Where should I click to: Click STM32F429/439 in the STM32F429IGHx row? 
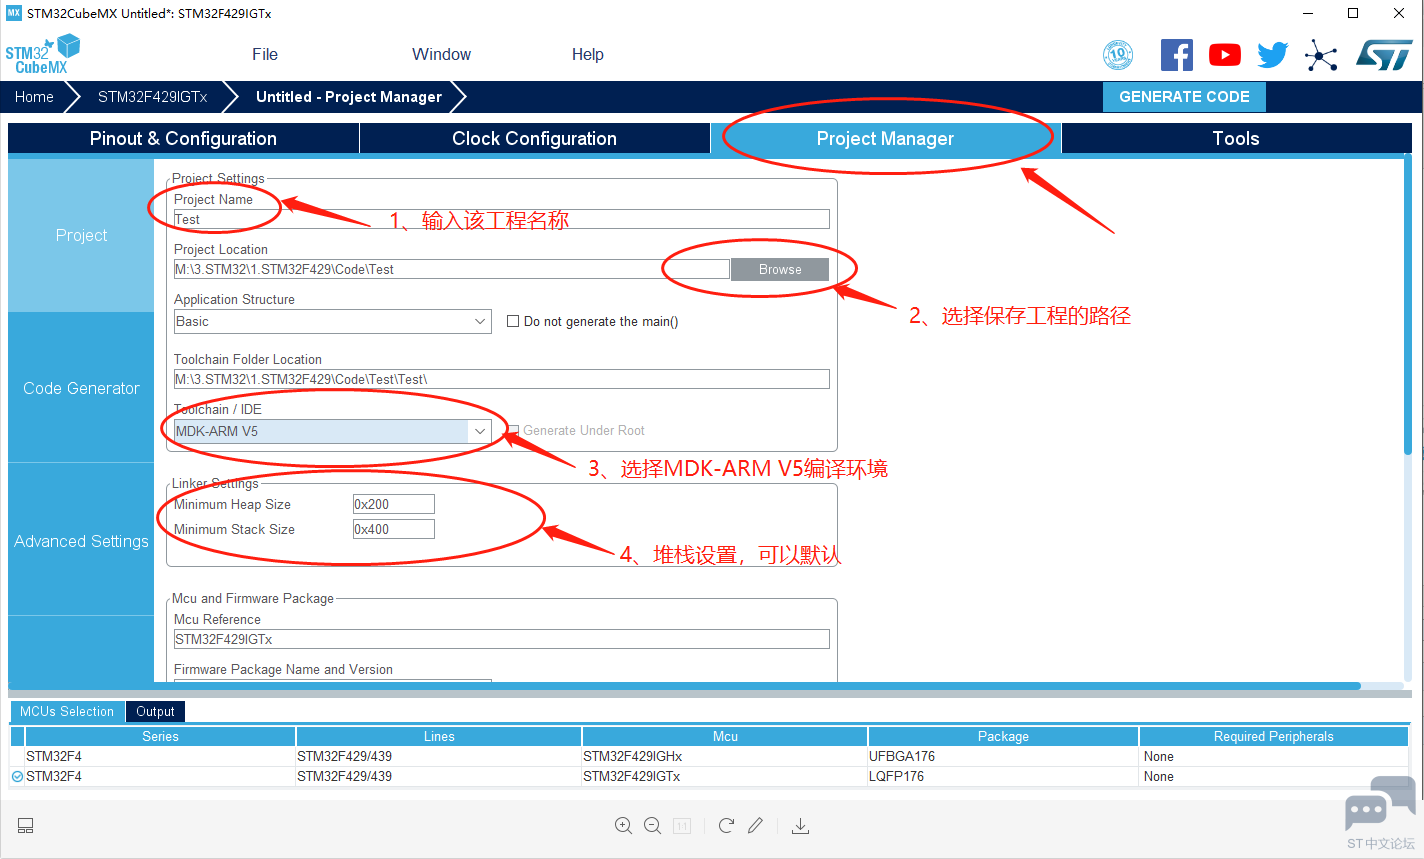point(439,757)
